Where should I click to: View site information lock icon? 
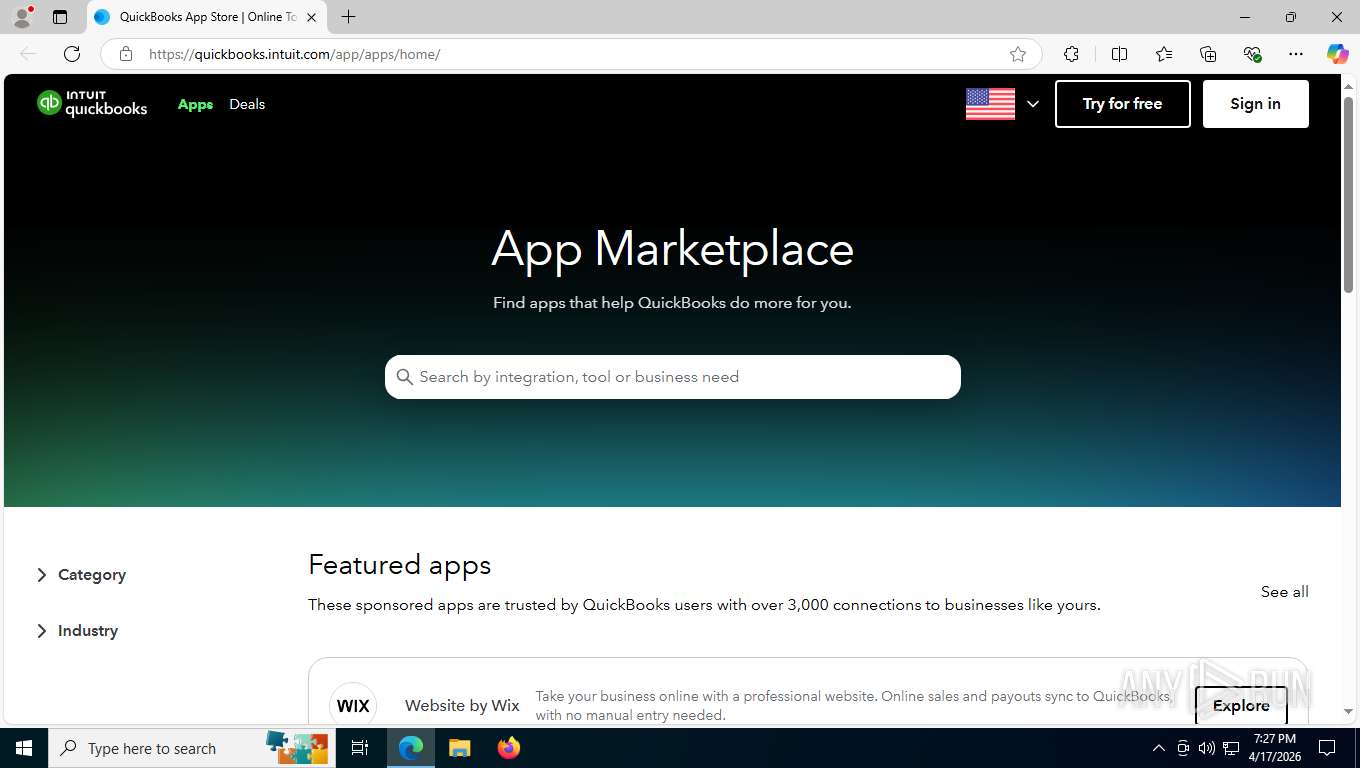[126, 54]
